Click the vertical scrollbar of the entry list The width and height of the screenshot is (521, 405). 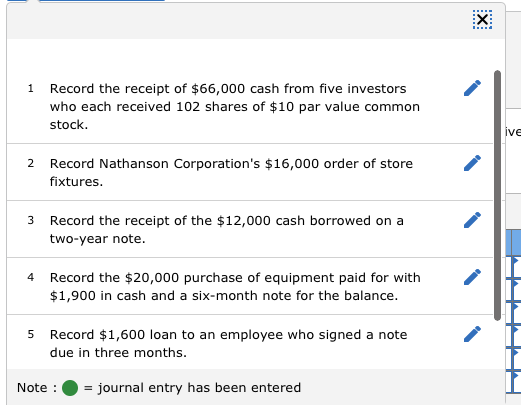pyautogui.click(x=497, y=195)
